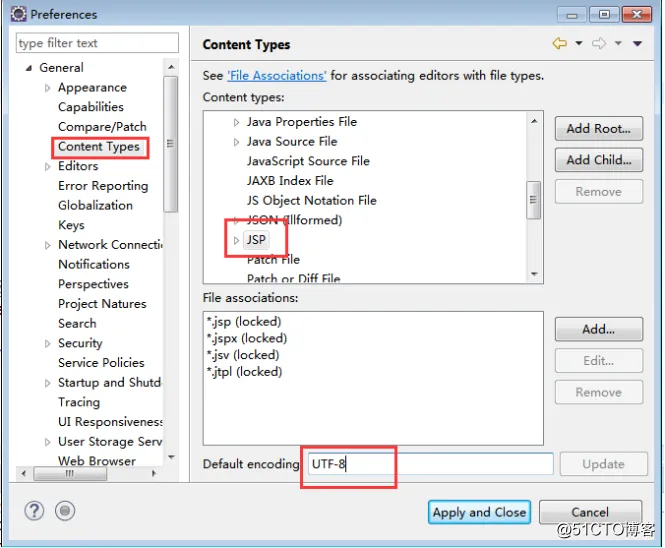Select JSON (Illformed) content type

[x=294, y=220]
